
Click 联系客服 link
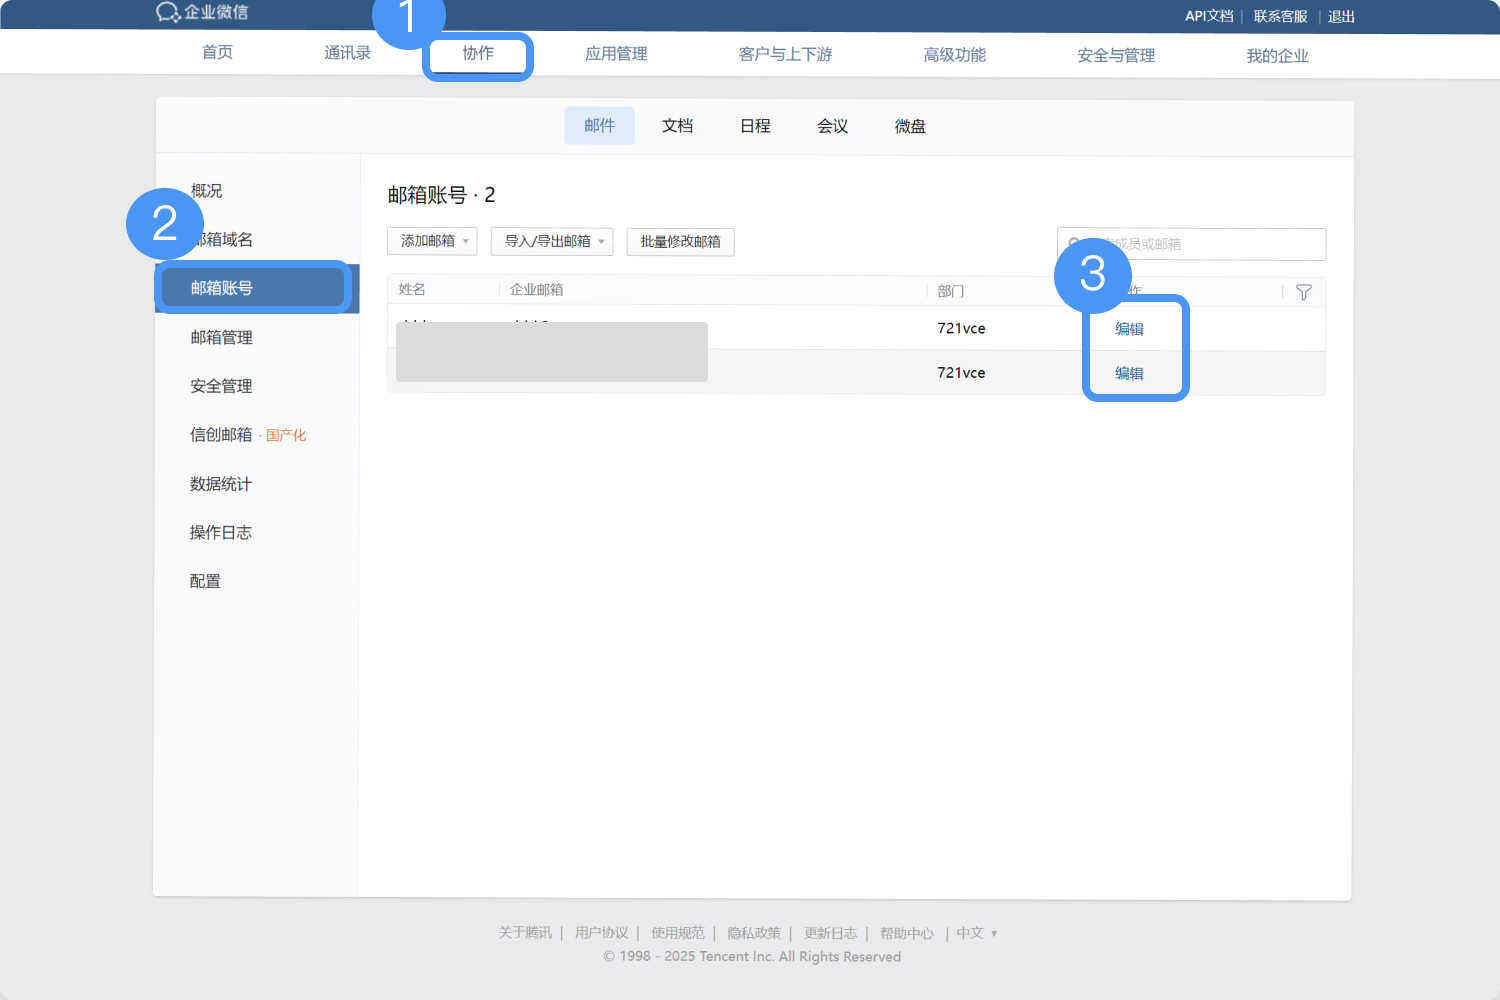click(1281, 16)
